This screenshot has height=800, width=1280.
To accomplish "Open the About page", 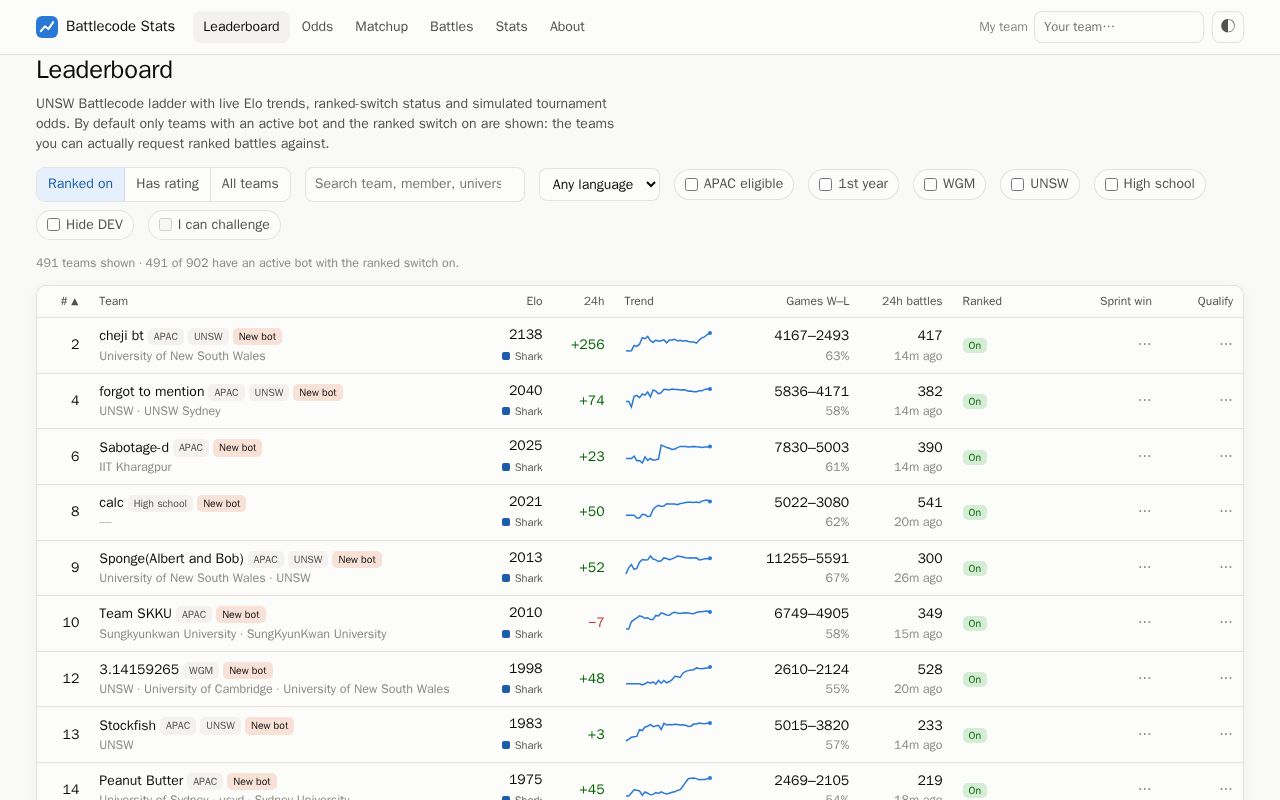I will pyautogui.click(x=567, y=27).
